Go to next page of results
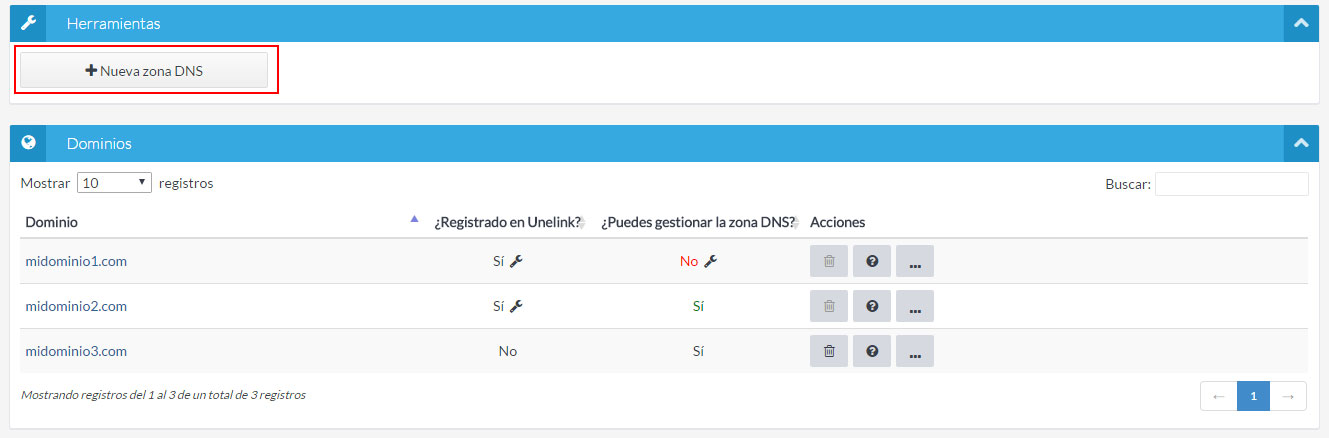Image resolution: width=1329 pixels, height=438 pixels. [x=1288, y=397]
